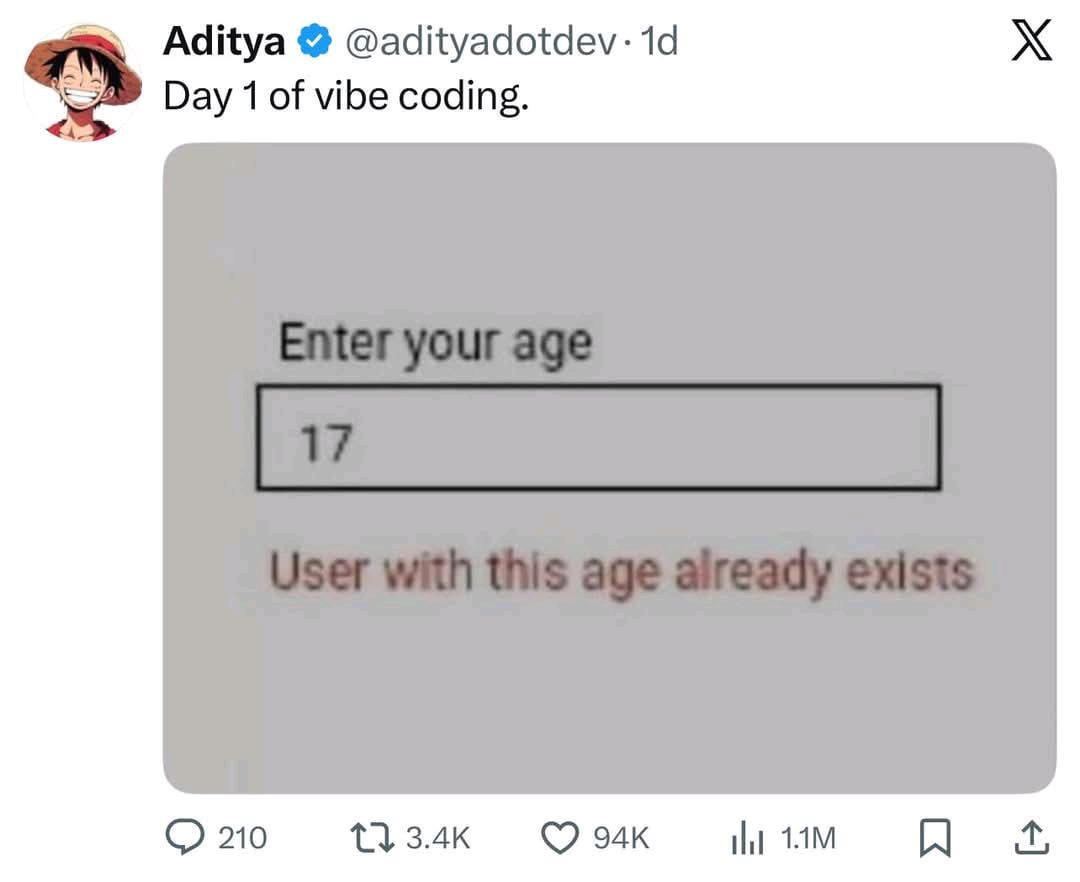Click the share upload icon
This screenshot has width=1080, height=882.
[x=1035, y=838]
